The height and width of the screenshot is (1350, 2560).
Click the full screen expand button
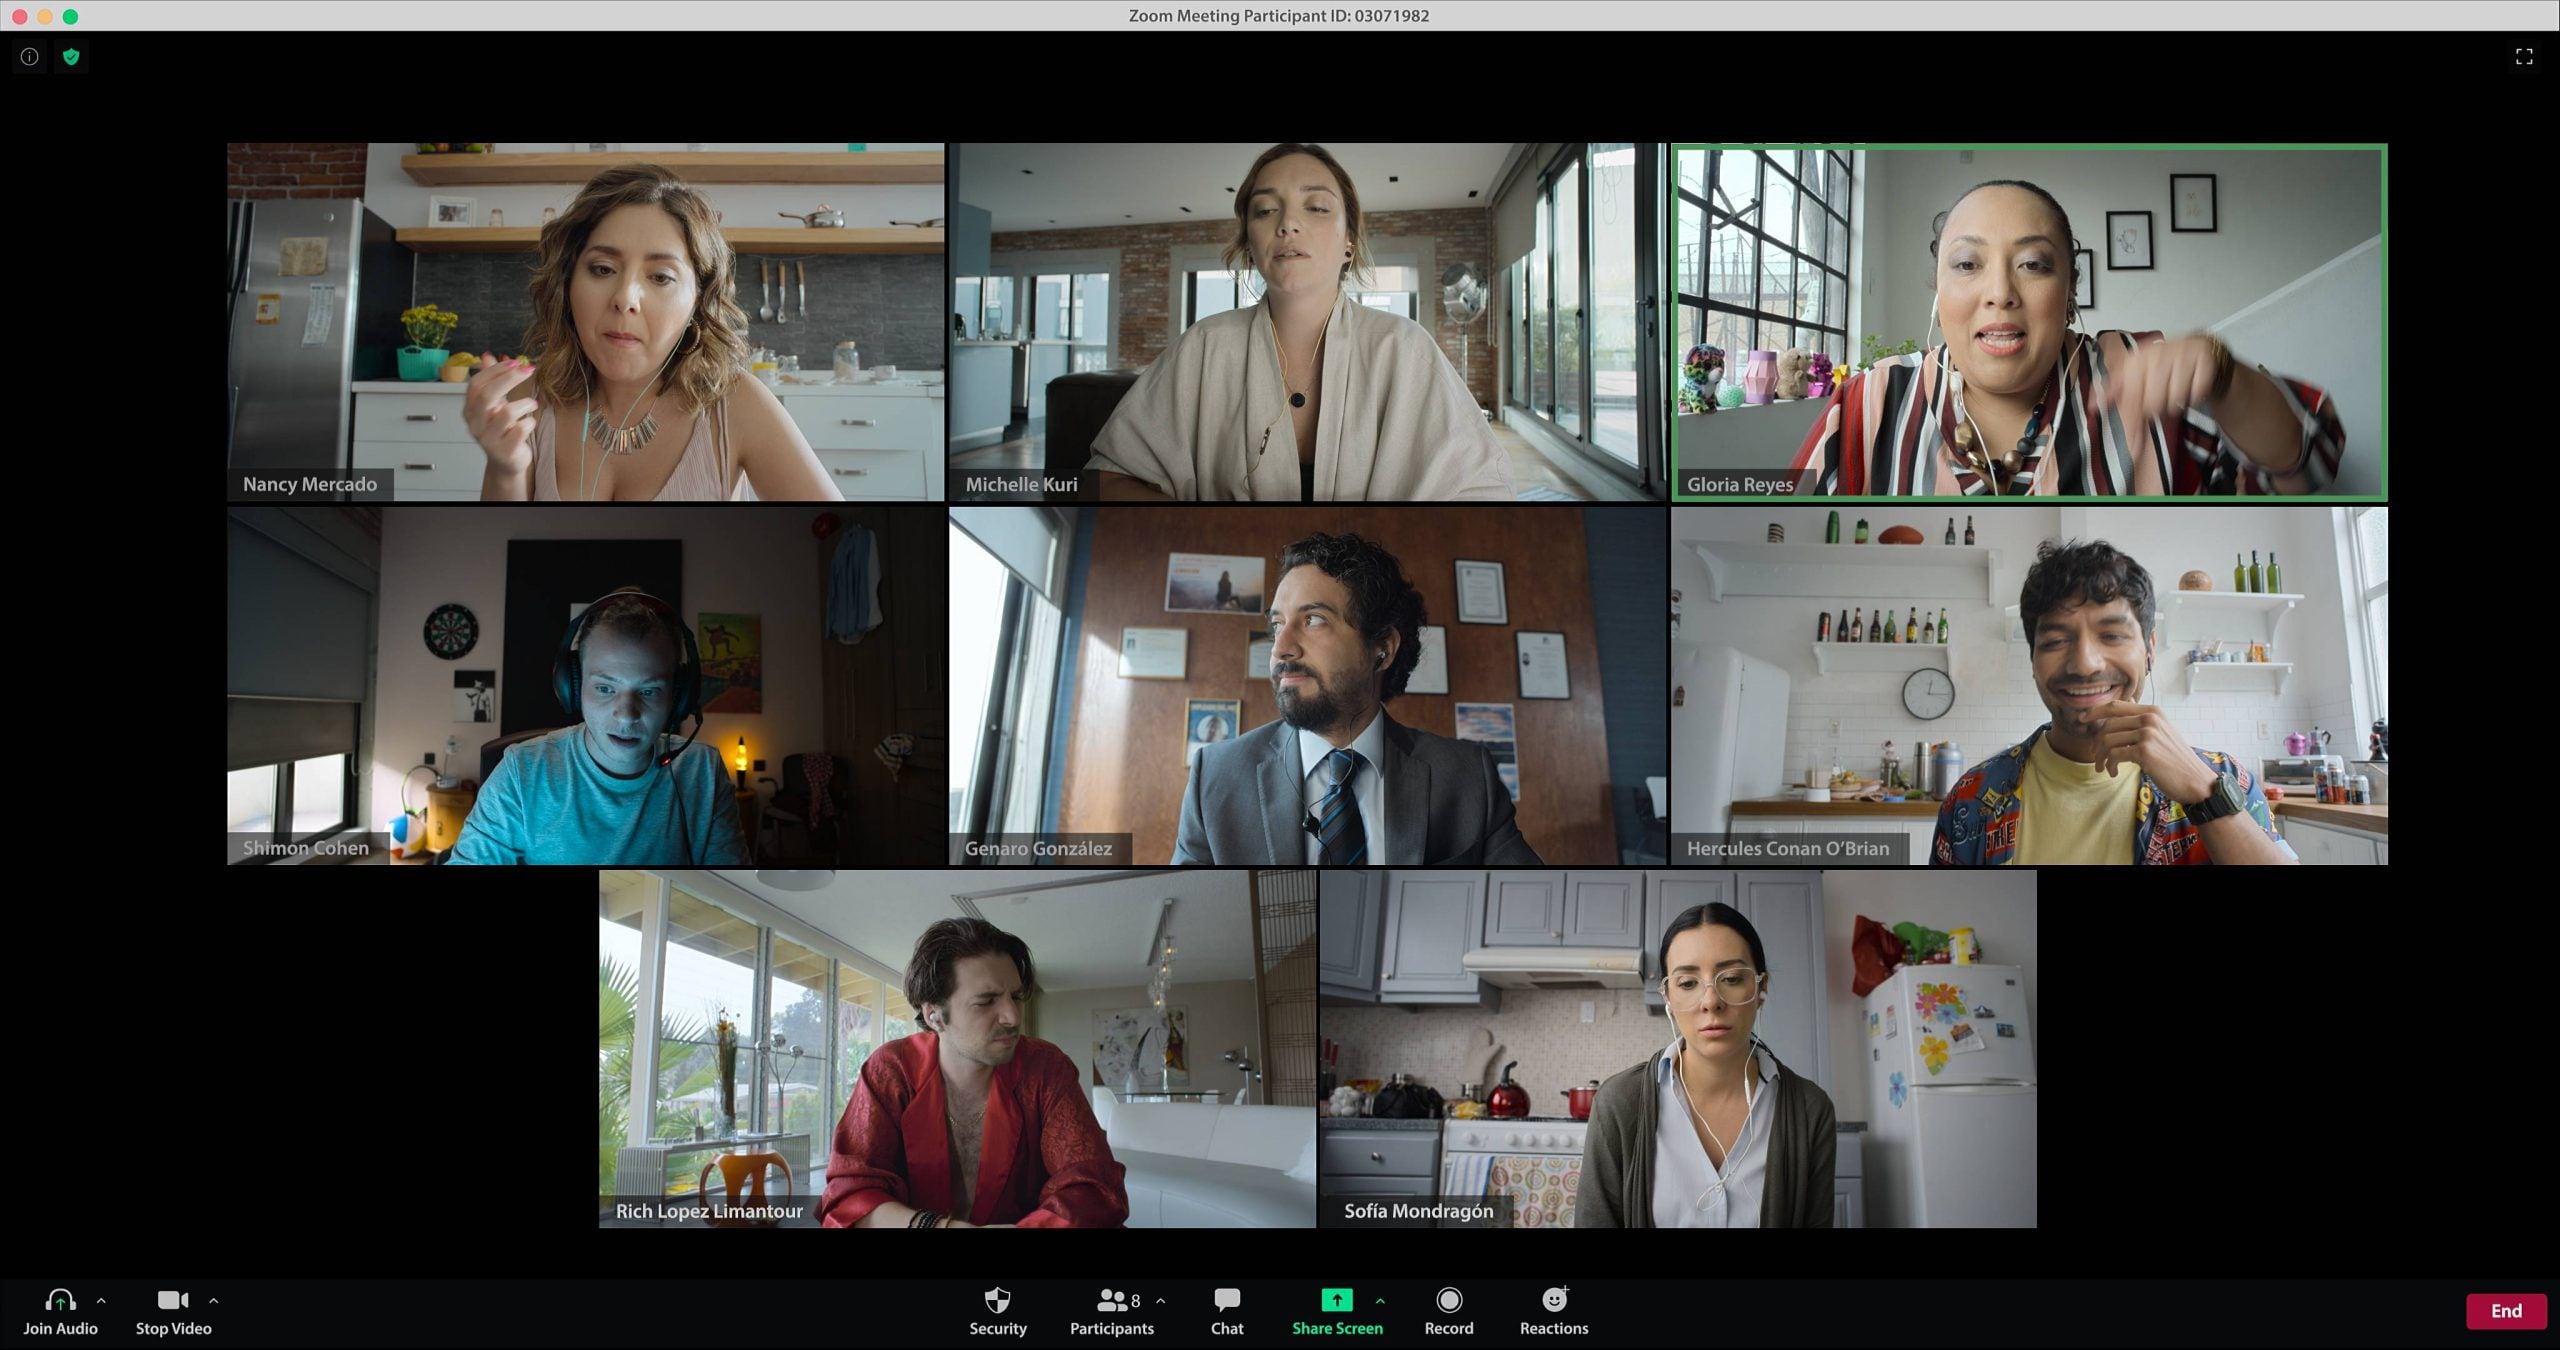[x=2524, y=56]
